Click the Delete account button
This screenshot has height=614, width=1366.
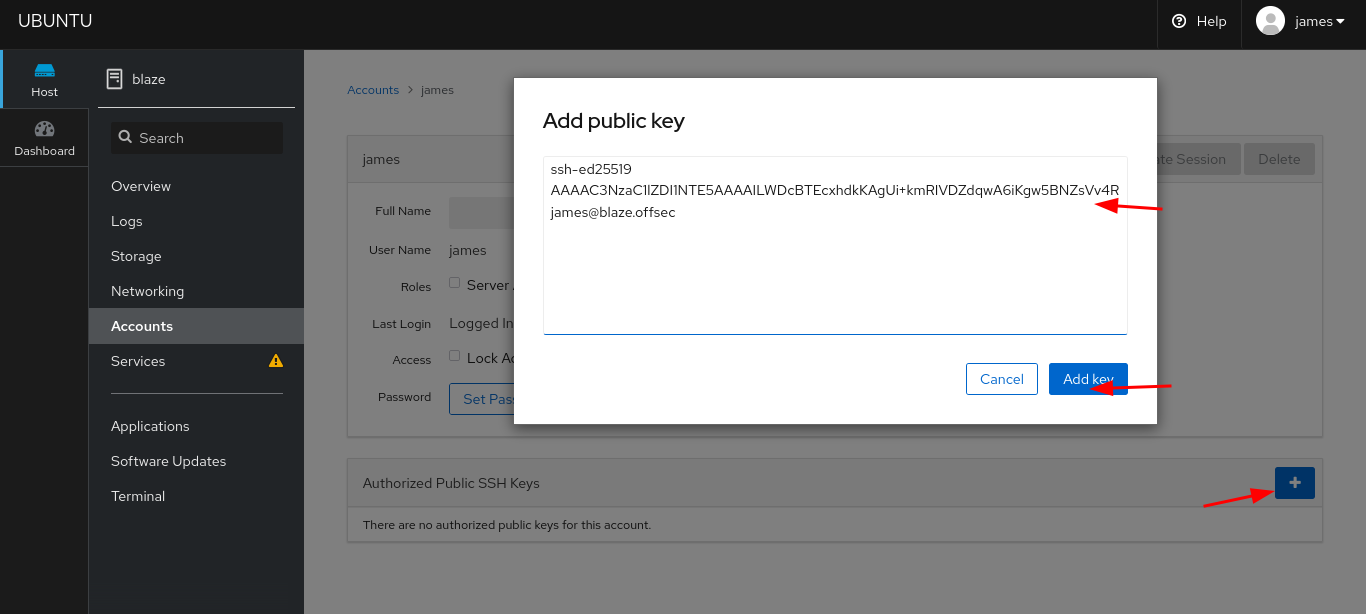point(1278,159)
